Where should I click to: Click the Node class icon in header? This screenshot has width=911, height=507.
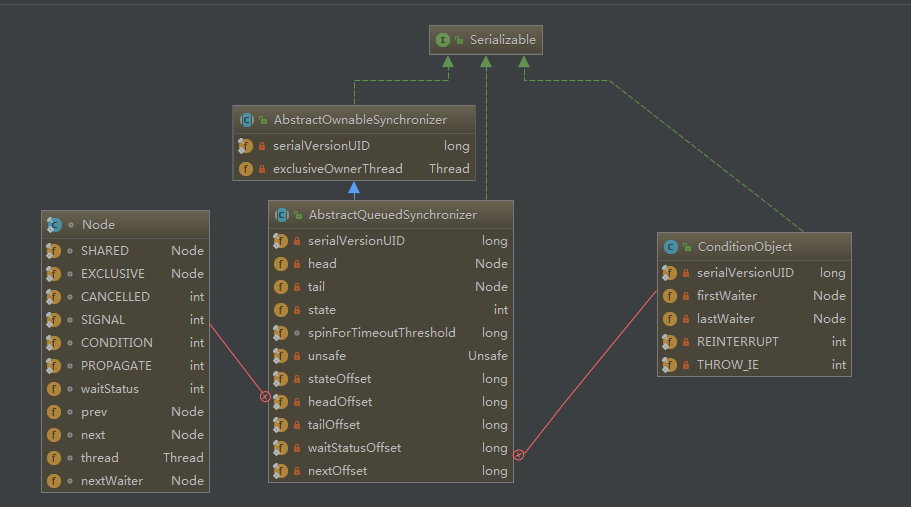(x=55, y=225)
